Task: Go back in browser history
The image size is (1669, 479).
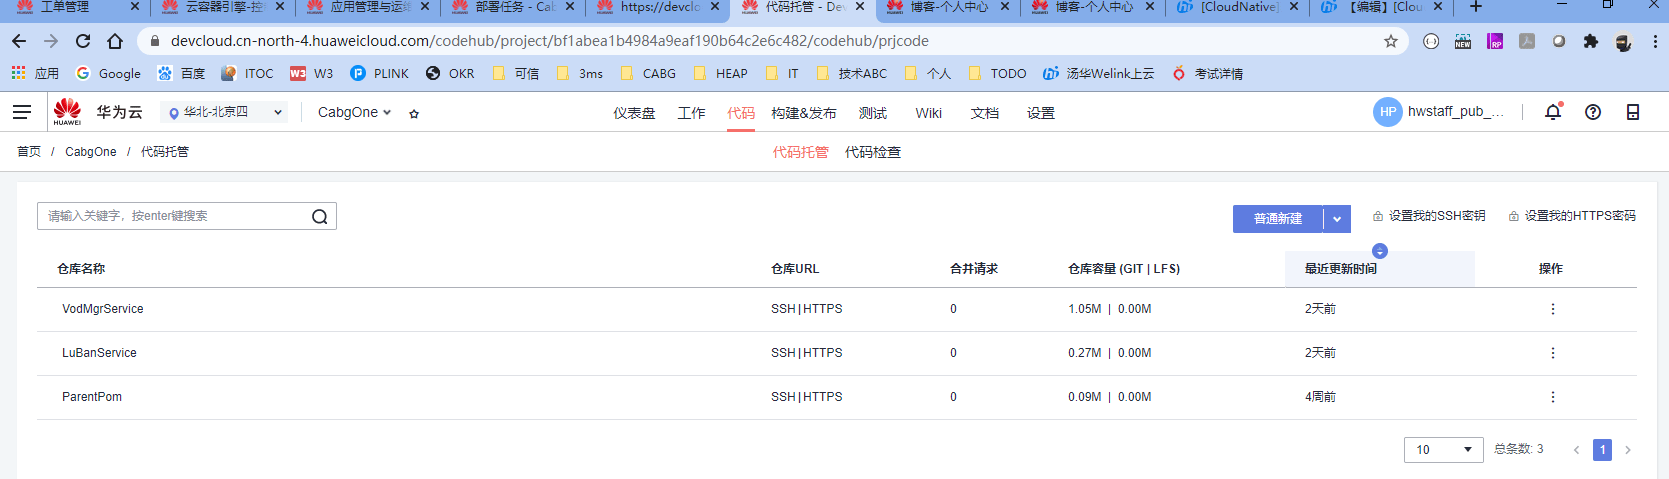Action: [x=19, y=41]
